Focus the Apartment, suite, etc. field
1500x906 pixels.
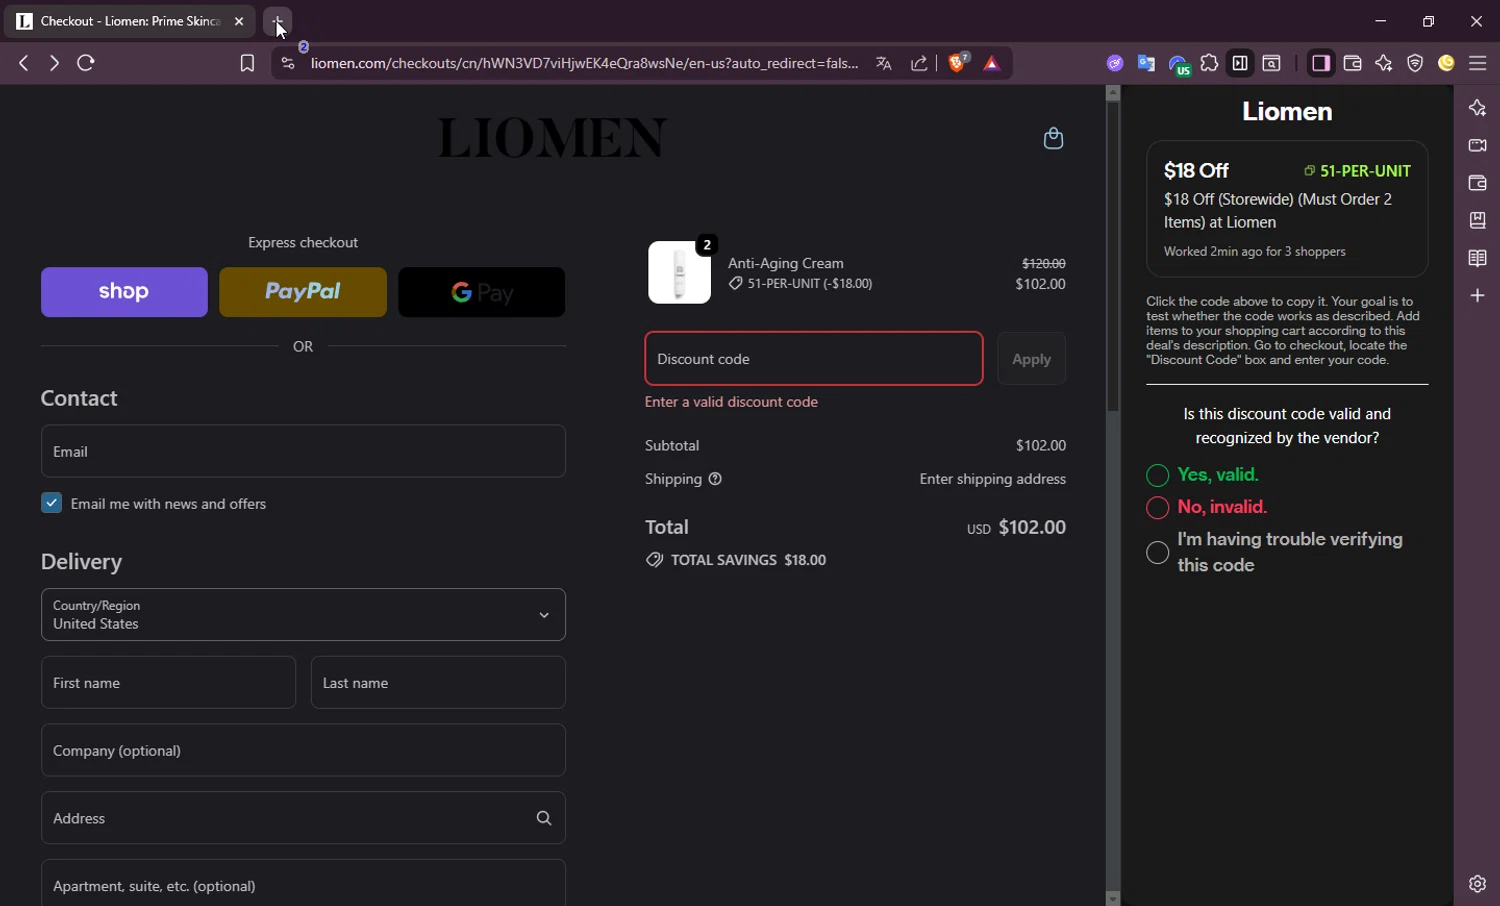(303, 884)
